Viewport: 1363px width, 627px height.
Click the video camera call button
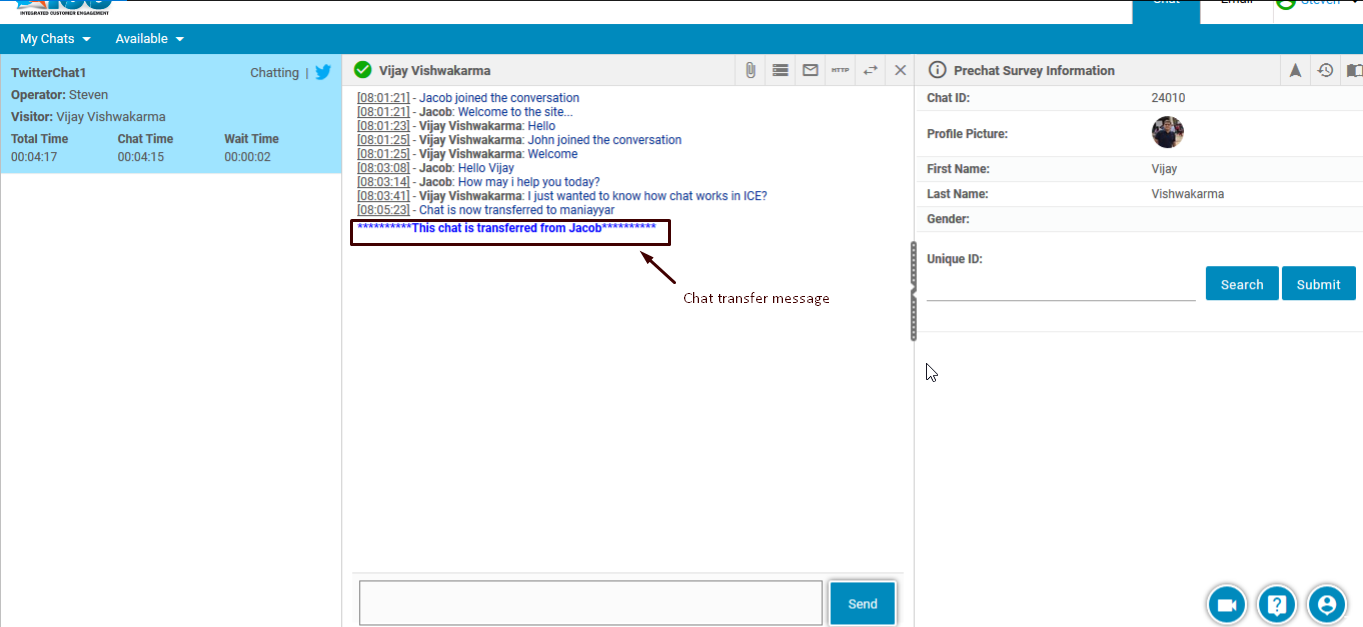[x=1227, y=604]
